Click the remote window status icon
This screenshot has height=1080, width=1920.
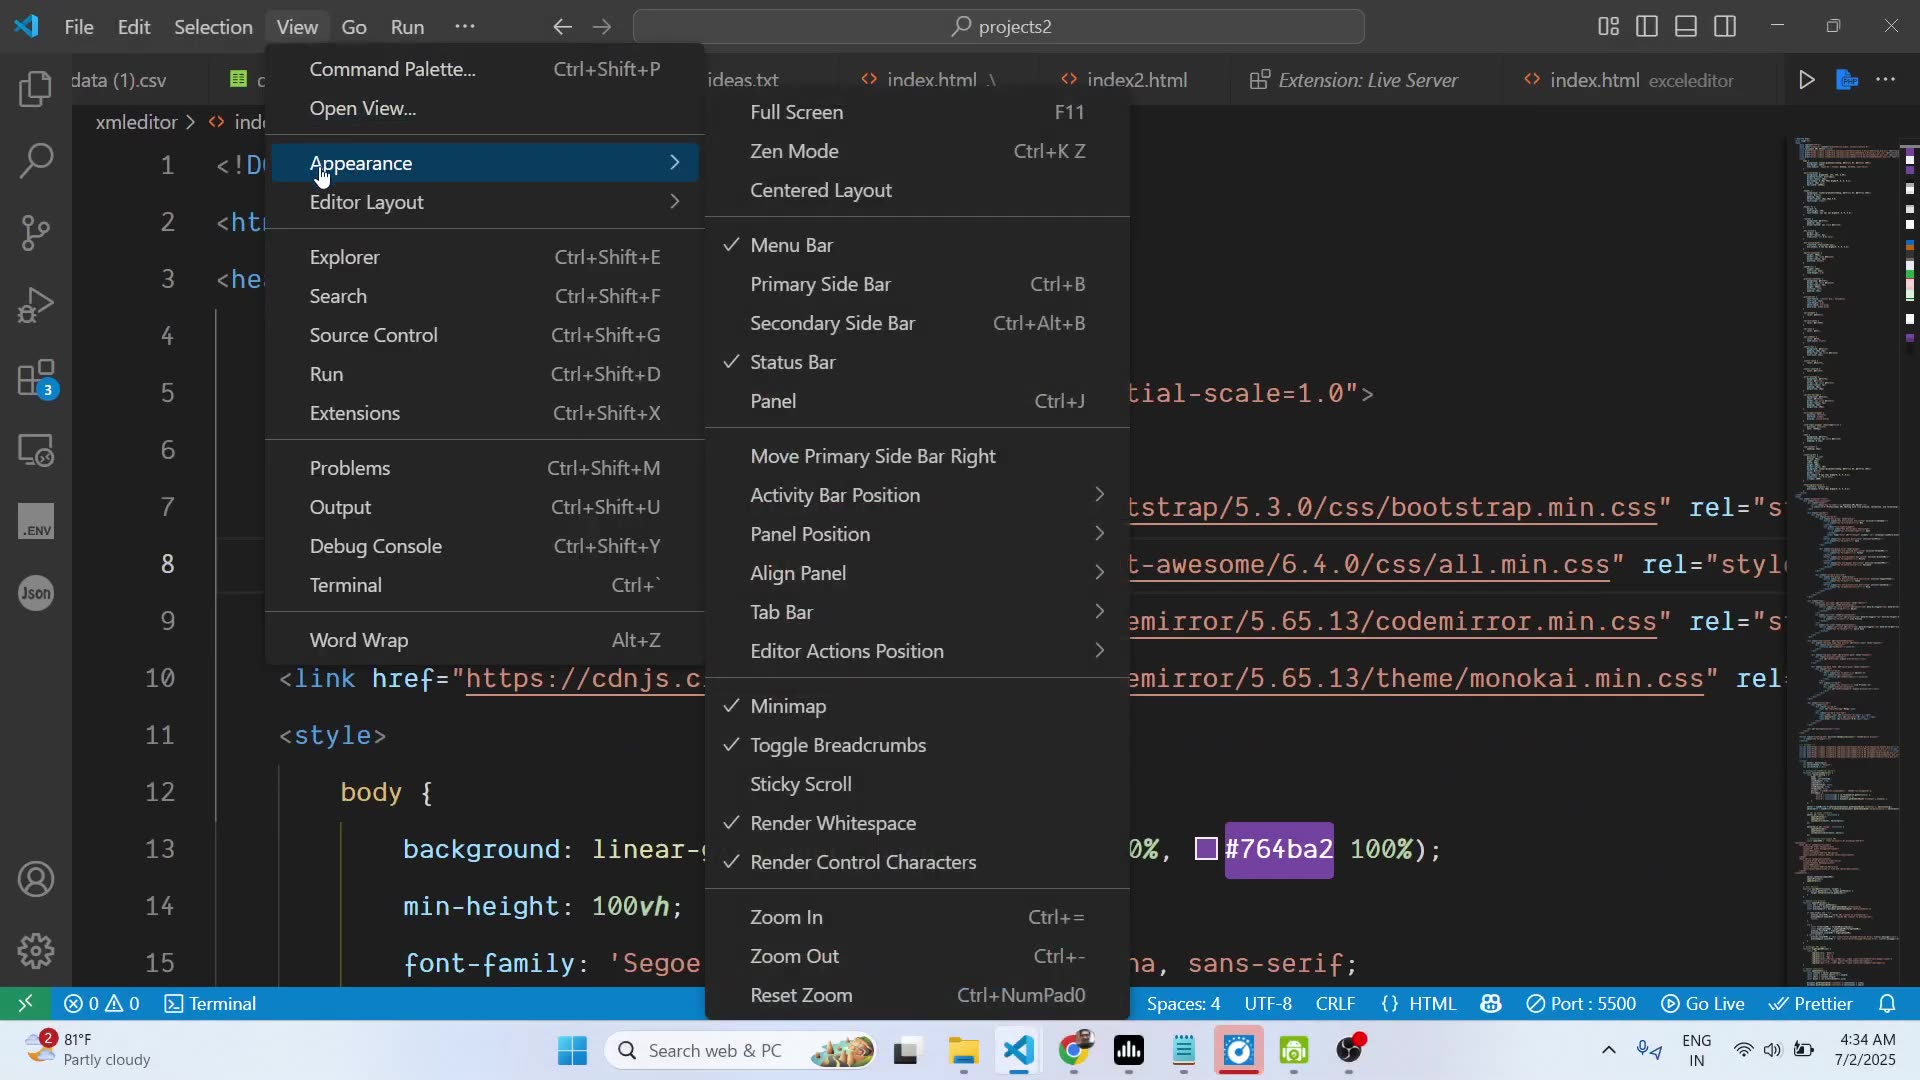click(25, 1003)
